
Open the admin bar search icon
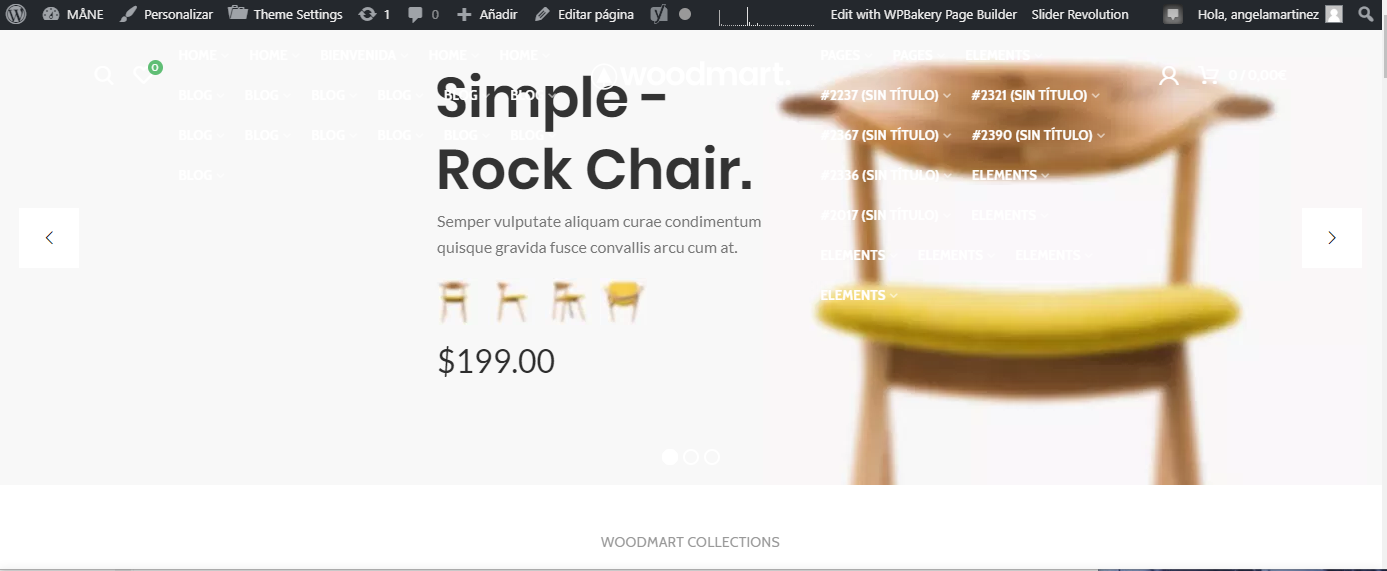point(1366,14)
